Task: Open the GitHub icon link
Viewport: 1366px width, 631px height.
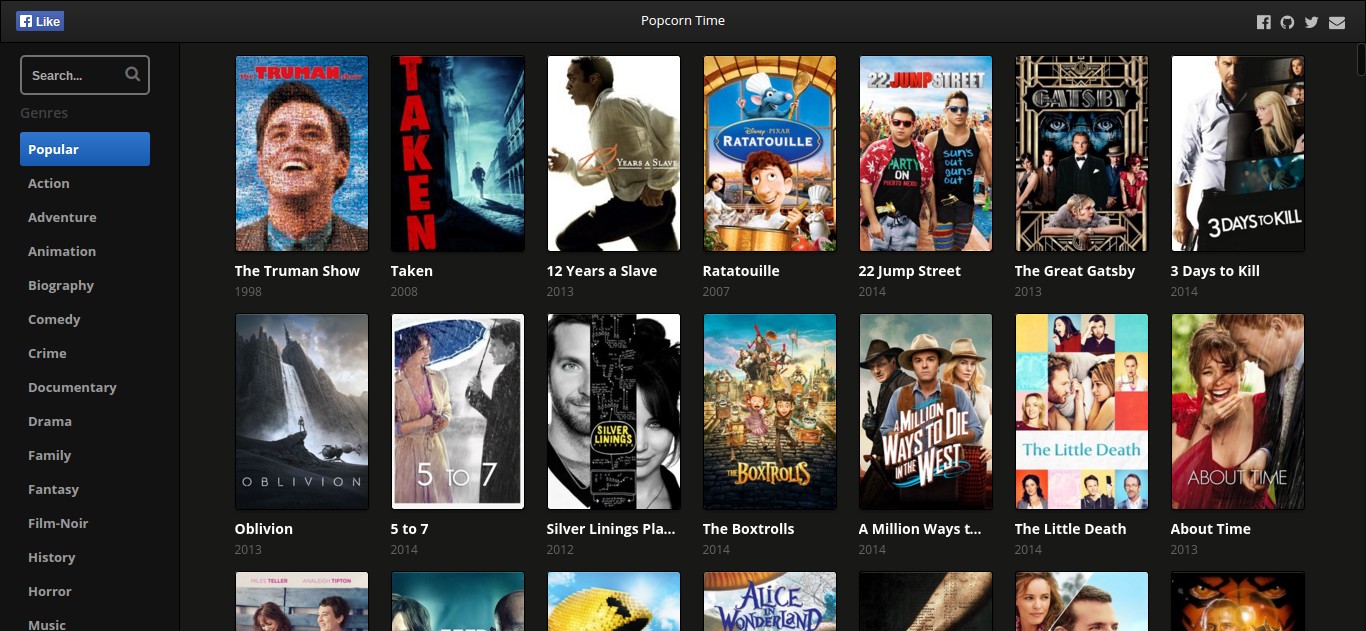Action: [x=1288, y=22]
